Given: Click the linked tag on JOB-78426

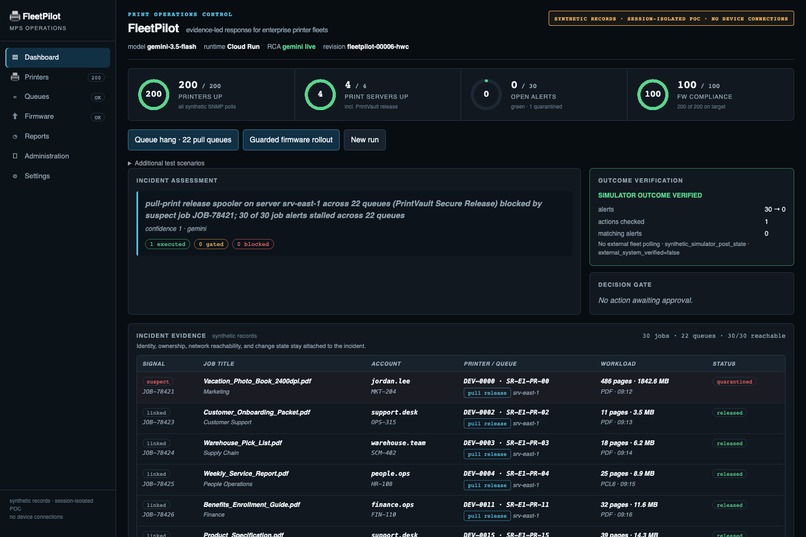Looking at the screenshot, I should (156, 505).
